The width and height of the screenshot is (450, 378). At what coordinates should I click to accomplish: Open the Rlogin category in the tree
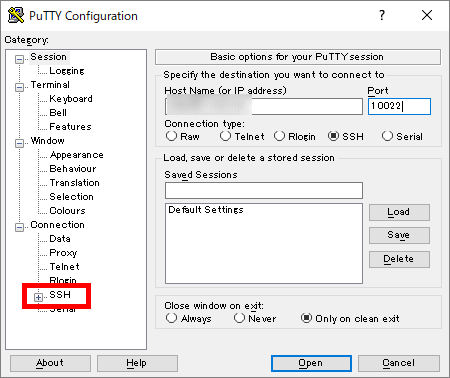[63, 280]
